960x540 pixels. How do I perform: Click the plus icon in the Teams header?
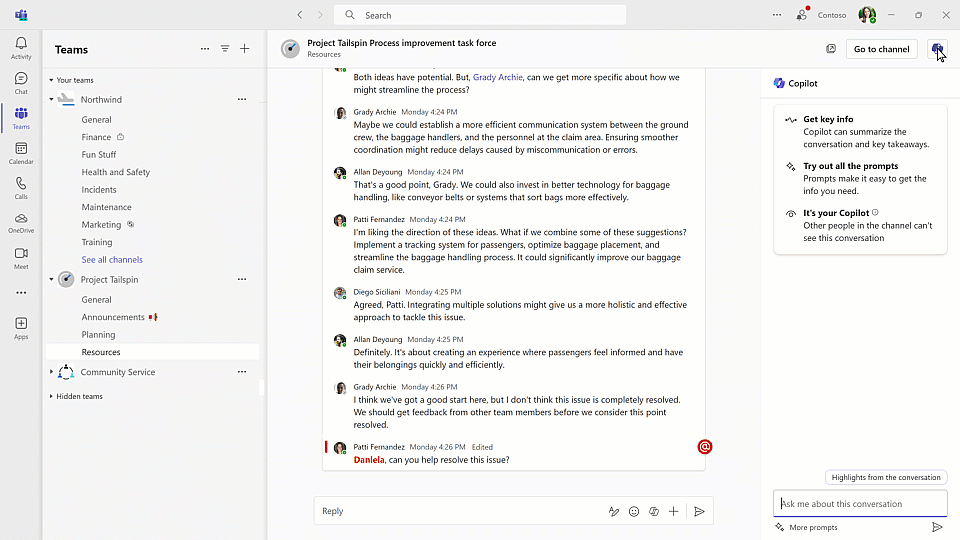pyautogui.click(x=244, y=49)
